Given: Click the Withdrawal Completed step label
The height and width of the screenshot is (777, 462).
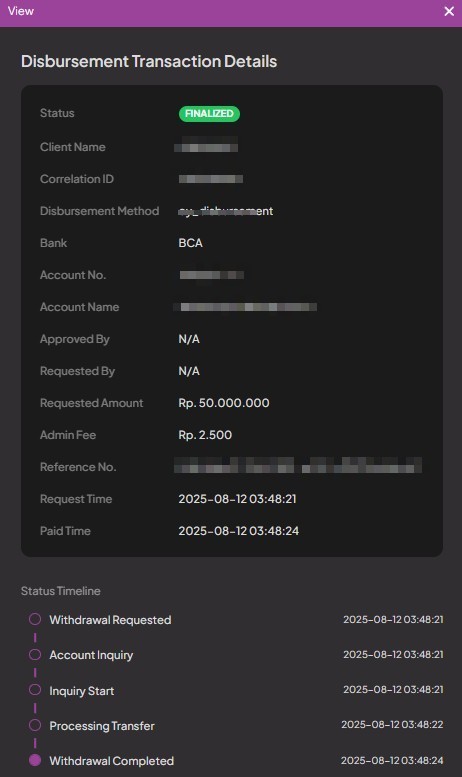Looking at the screenshot, I should tap(112, 761).
